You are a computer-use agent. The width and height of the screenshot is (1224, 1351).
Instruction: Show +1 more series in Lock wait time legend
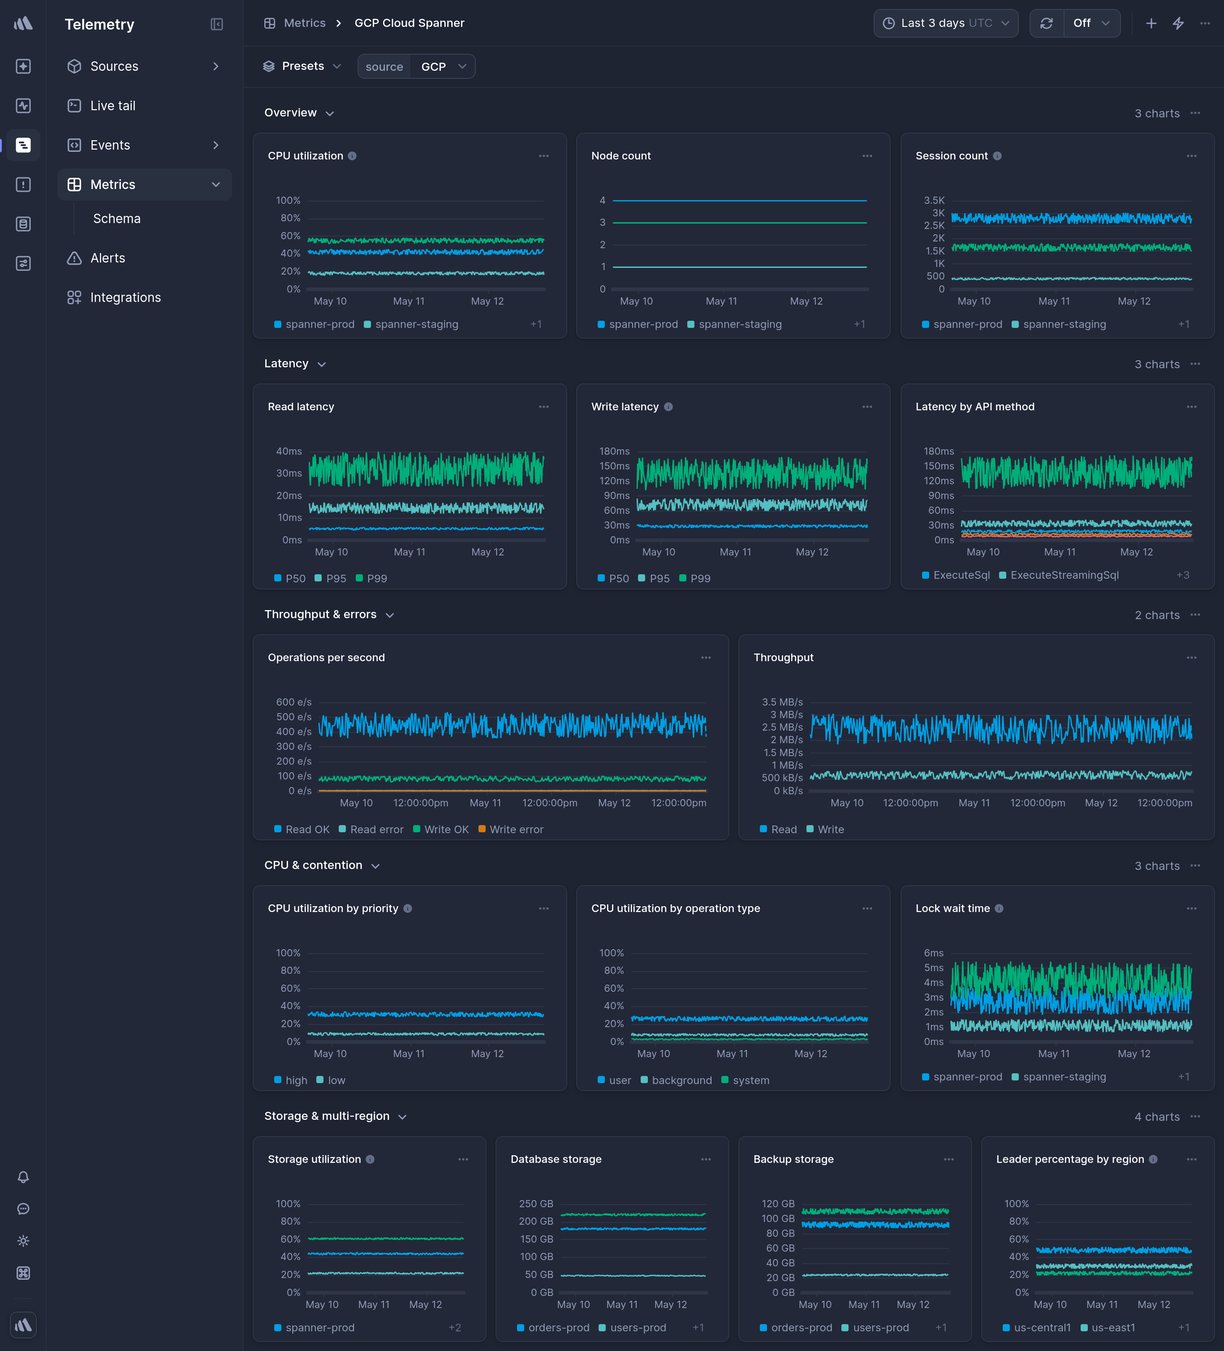click(1184, 1077)
